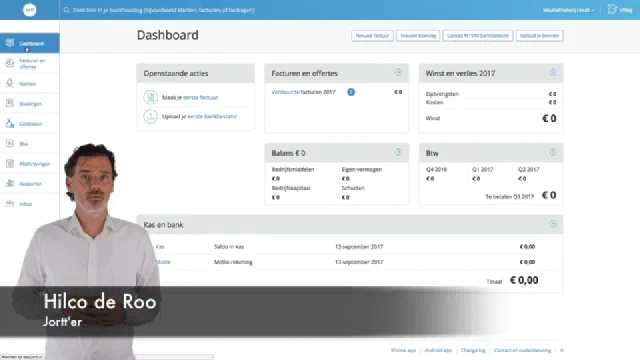This screenshot has height=360, width=640.
Task: Expand the Facturen en offertes panel circle icon
Action: (398, 72)
